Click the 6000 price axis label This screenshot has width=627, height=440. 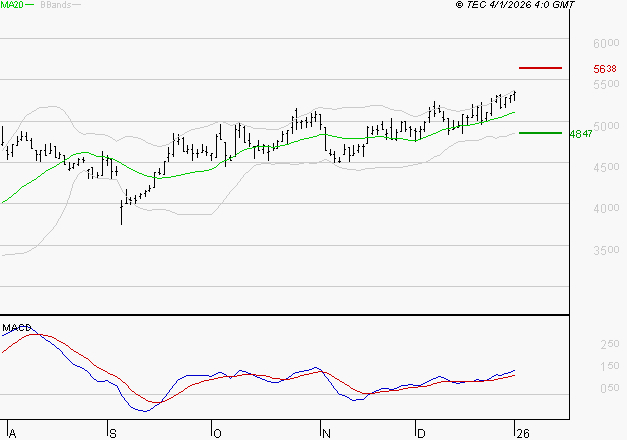click(x=606, y=43)
